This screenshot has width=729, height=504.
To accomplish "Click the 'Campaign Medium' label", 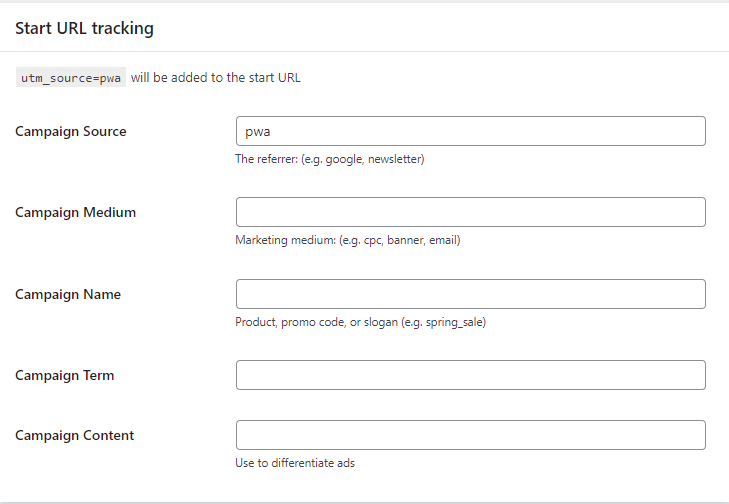I will (75, 212).
